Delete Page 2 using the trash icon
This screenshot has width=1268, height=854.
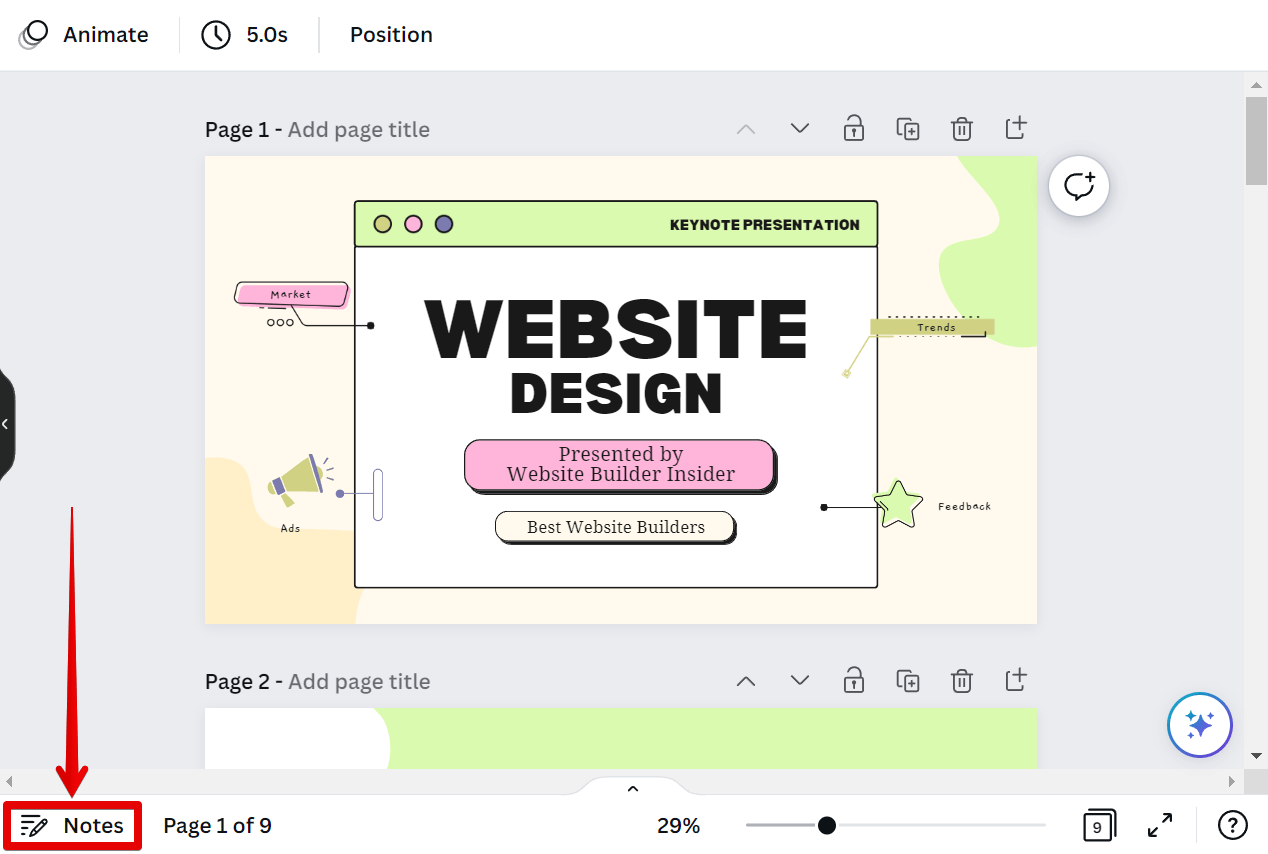pyautogui.click(x=961, y=681)
